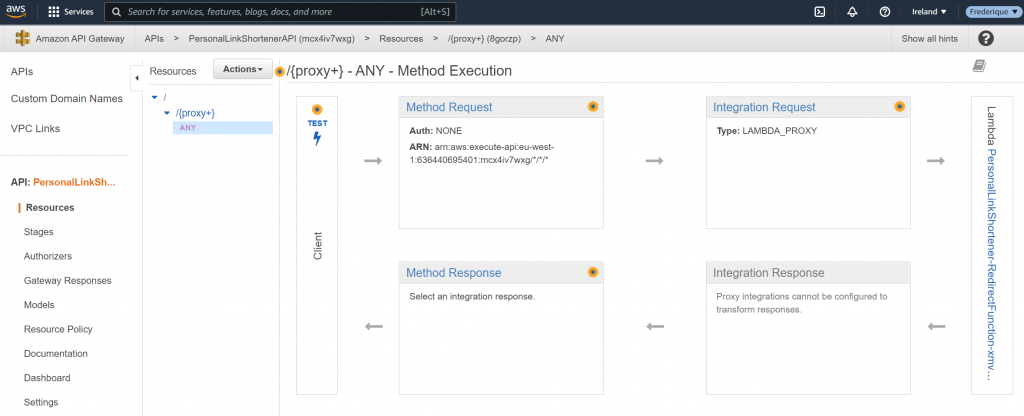Open the notifications bell

click(852, 12)
